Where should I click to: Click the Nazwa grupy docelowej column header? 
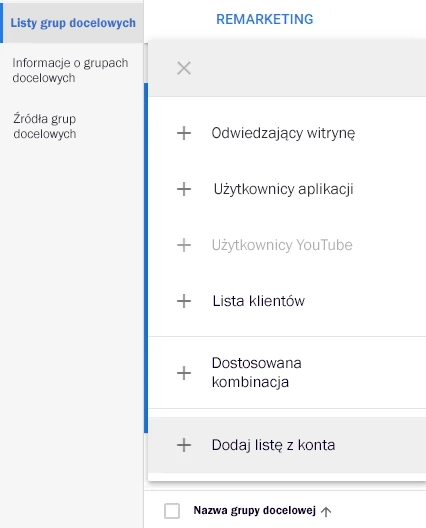[255, 510]
